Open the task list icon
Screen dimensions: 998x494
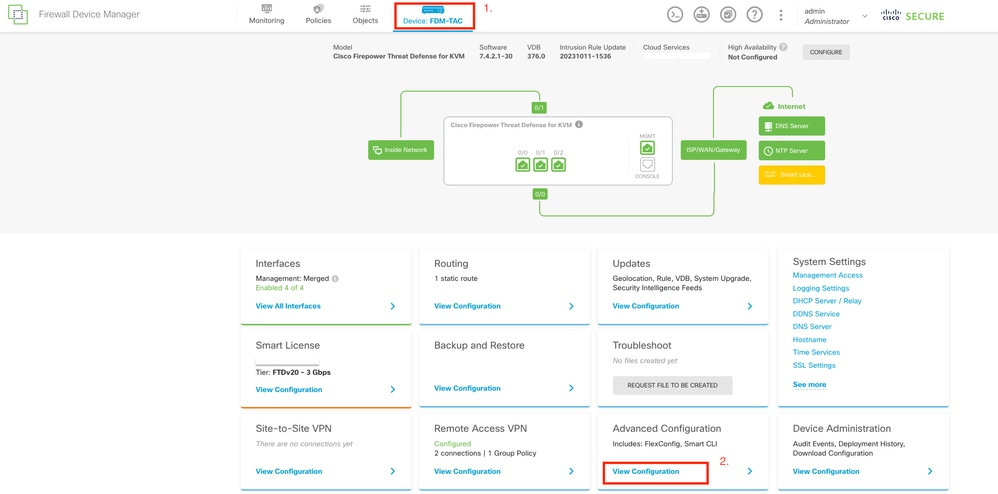[728, 15]
